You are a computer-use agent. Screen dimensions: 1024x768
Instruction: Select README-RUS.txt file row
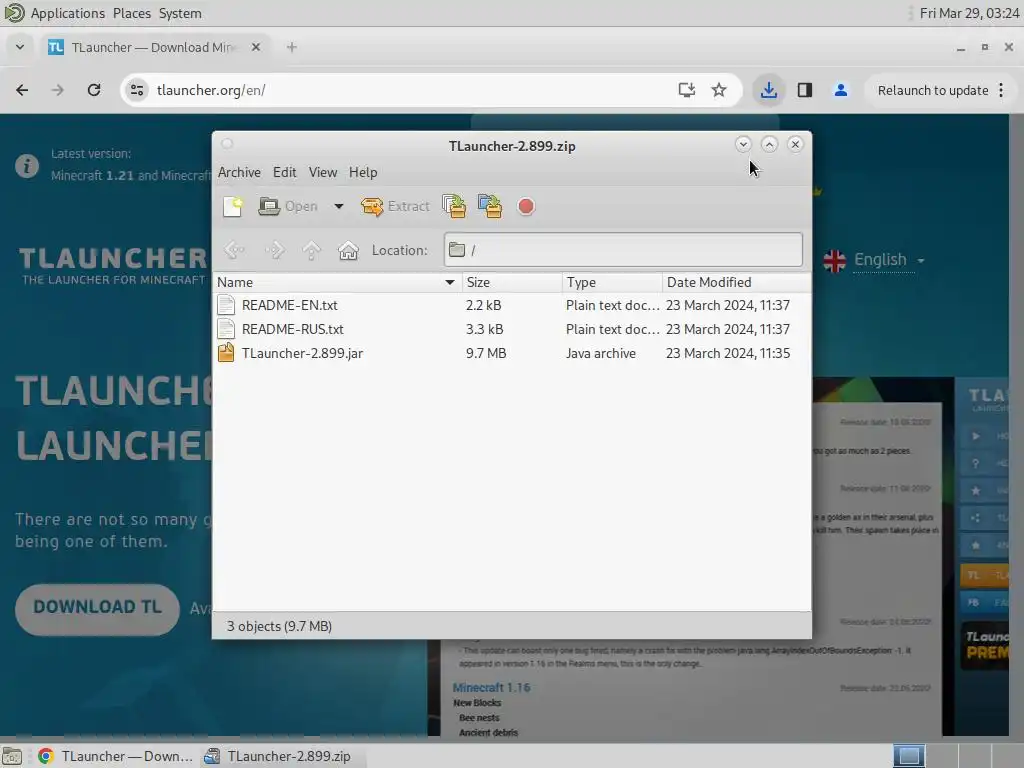[x=512, y=329]
